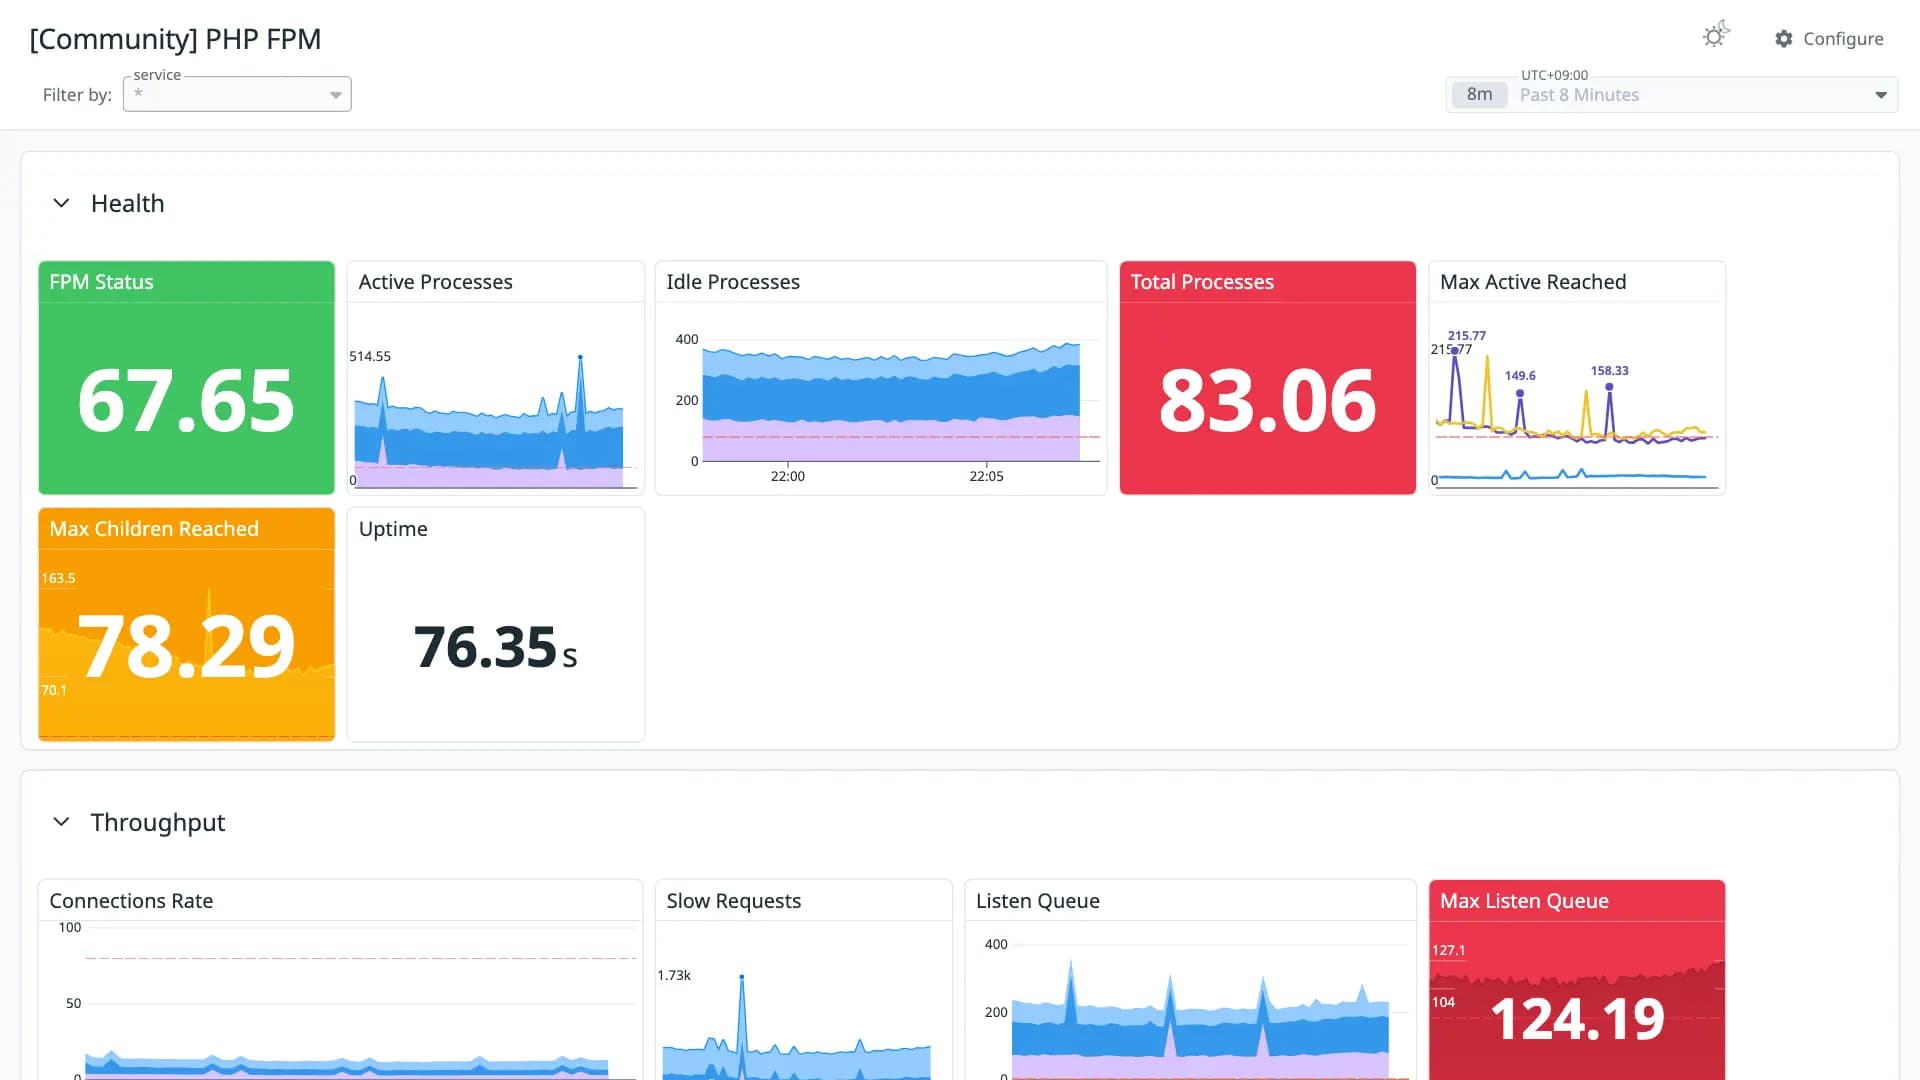The height and width of the screenshot is (1080, 1920).
Task: Open the Past 8 Minutes time range dropdown
Action: pos(1672,95)
